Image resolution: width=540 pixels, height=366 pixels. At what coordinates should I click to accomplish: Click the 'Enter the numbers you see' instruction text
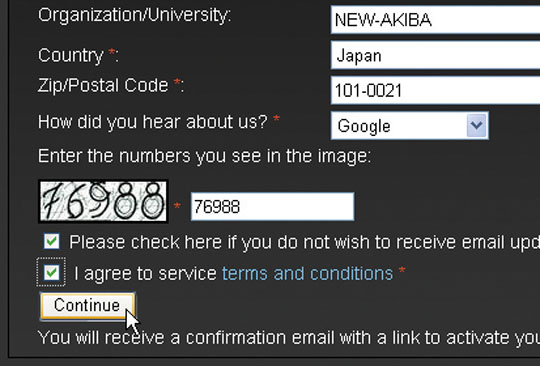click(205, 156)
